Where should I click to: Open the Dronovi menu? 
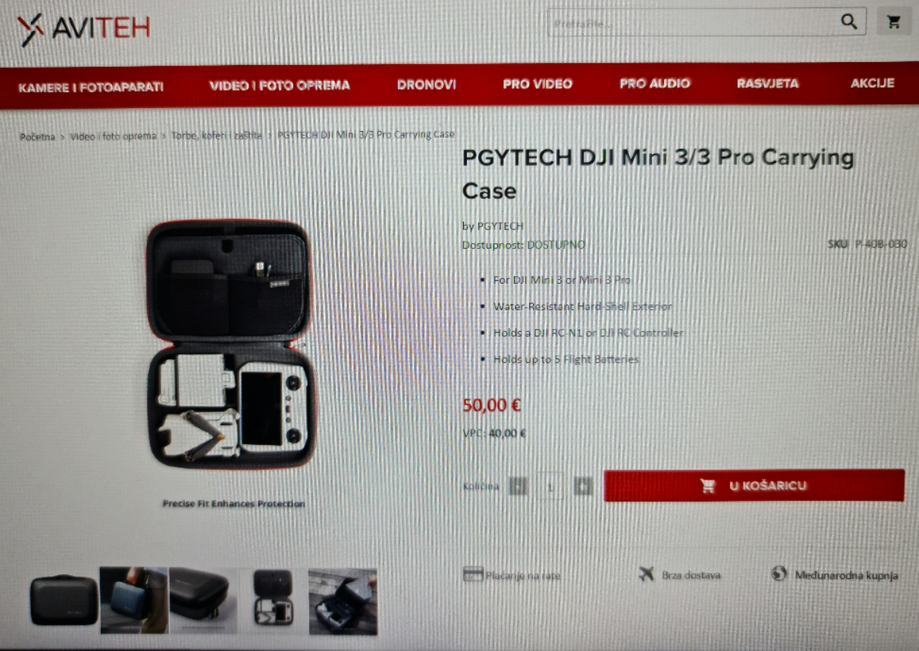[x=426, y=85]
